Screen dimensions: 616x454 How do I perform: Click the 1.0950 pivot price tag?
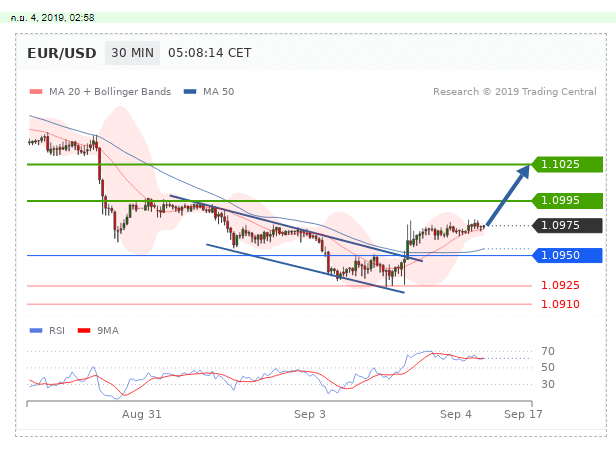point(567,255)
